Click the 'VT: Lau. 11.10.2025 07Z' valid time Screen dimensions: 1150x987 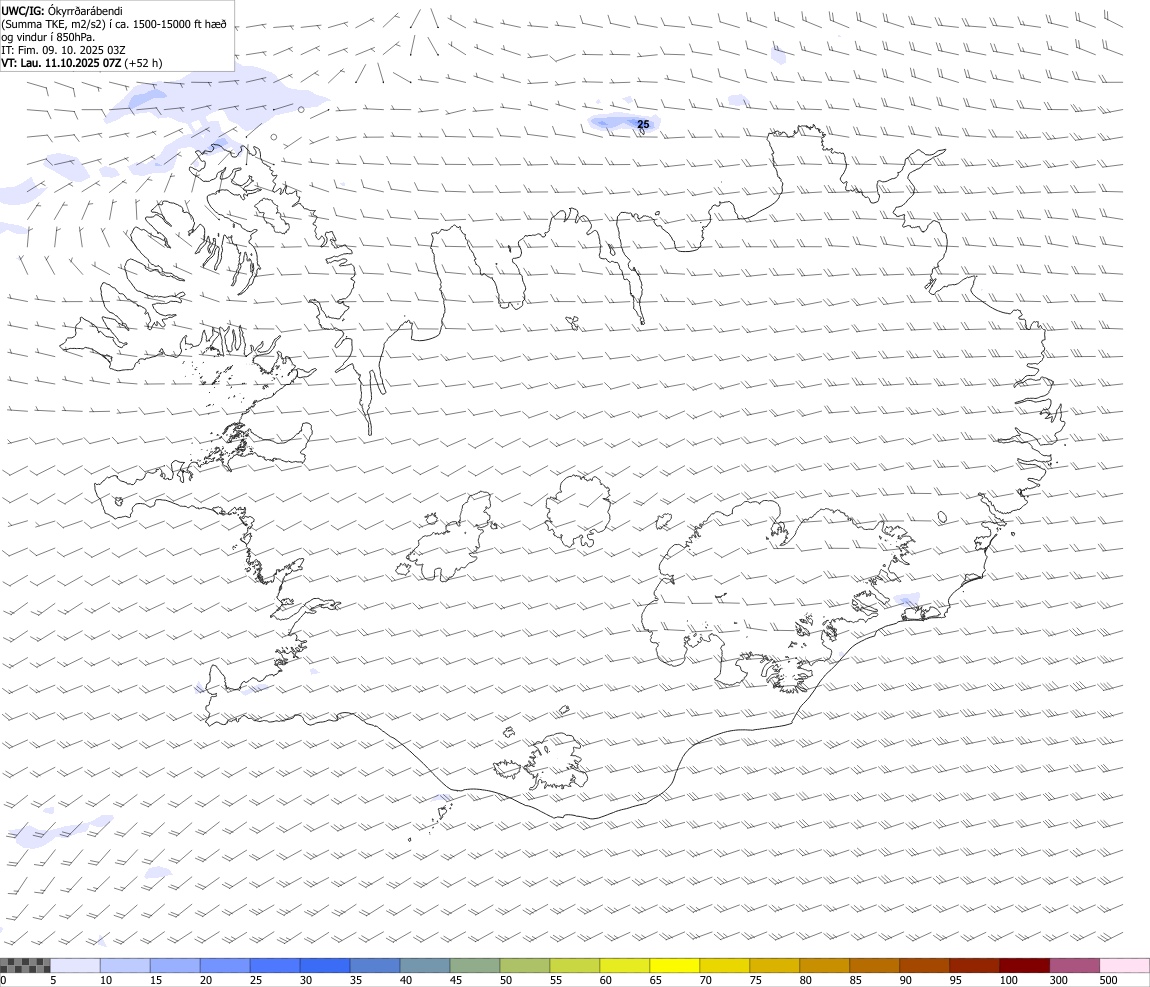tap(61, 63)
